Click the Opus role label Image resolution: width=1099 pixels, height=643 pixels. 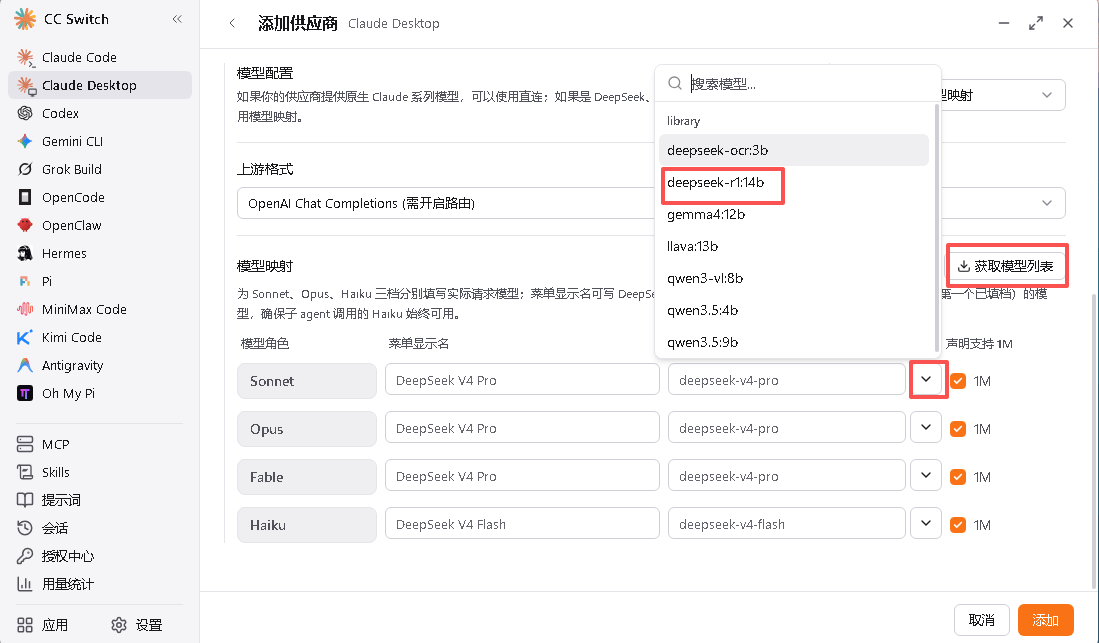[x=306, y=428]
